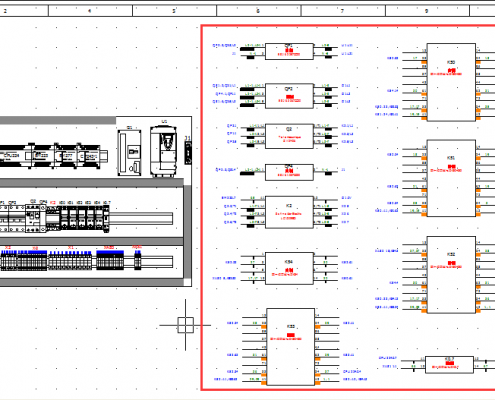
Task: Select the G1 power supply device
Action: (x=129, y=153)
